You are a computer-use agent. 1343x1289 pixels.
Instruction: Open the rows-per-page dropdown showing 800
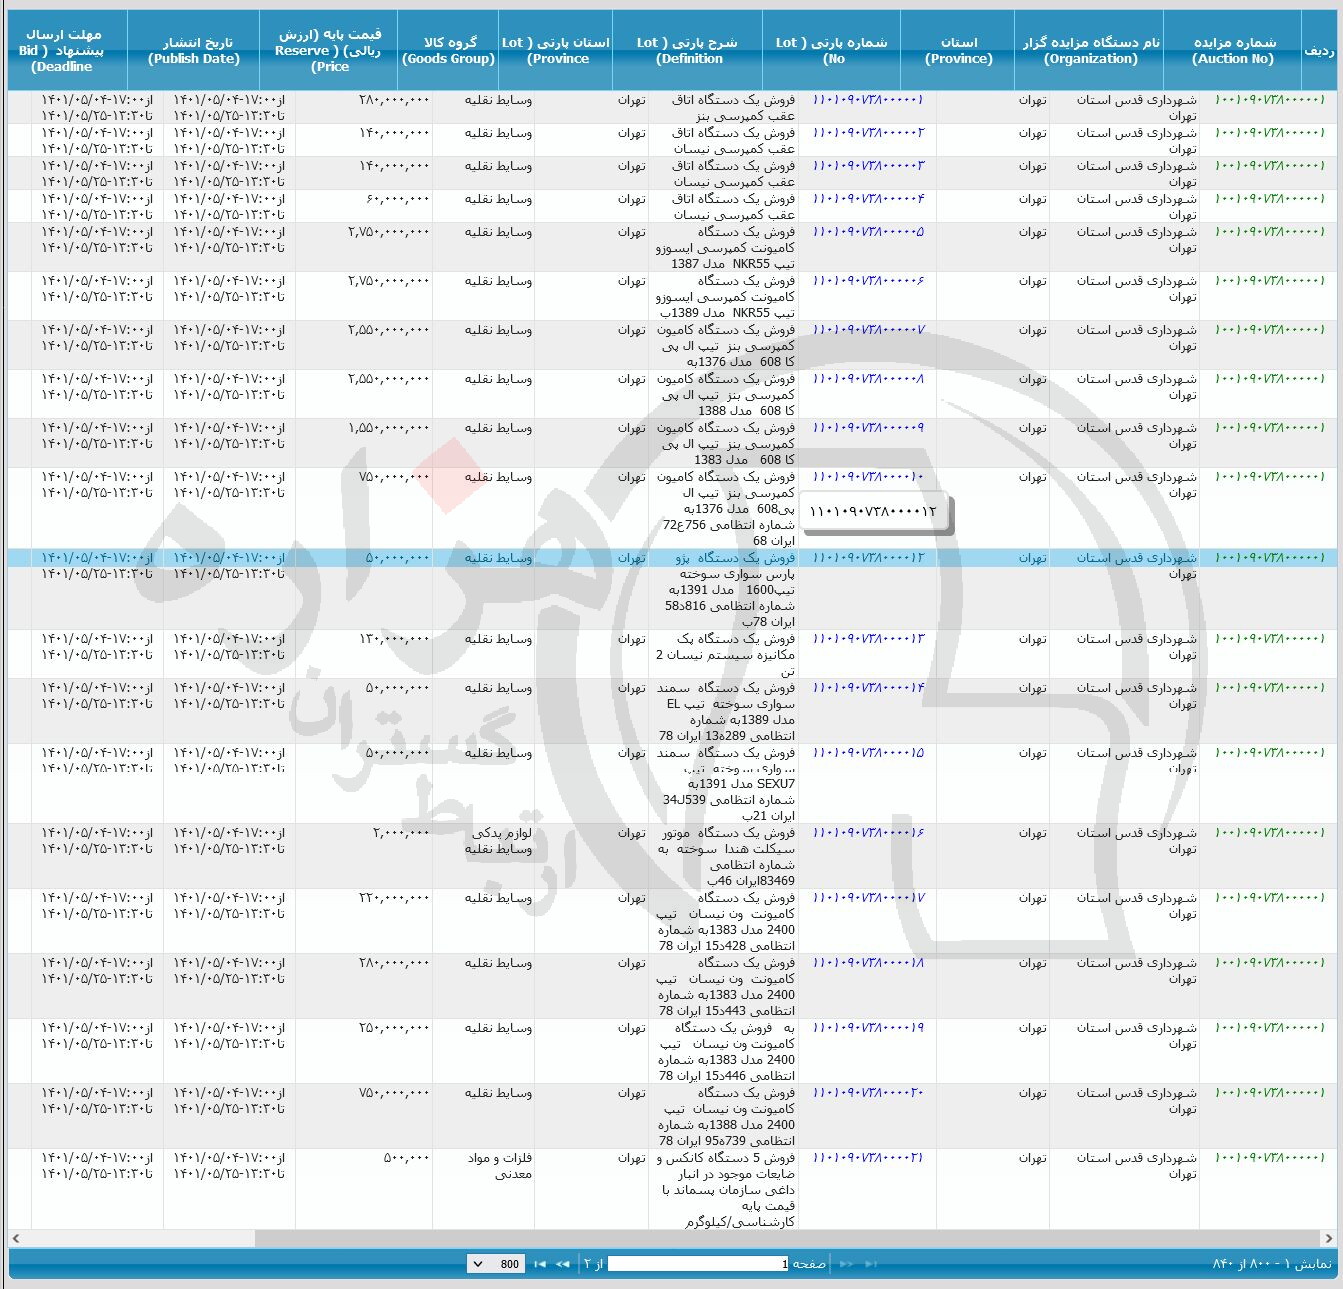coord(495,1264)
